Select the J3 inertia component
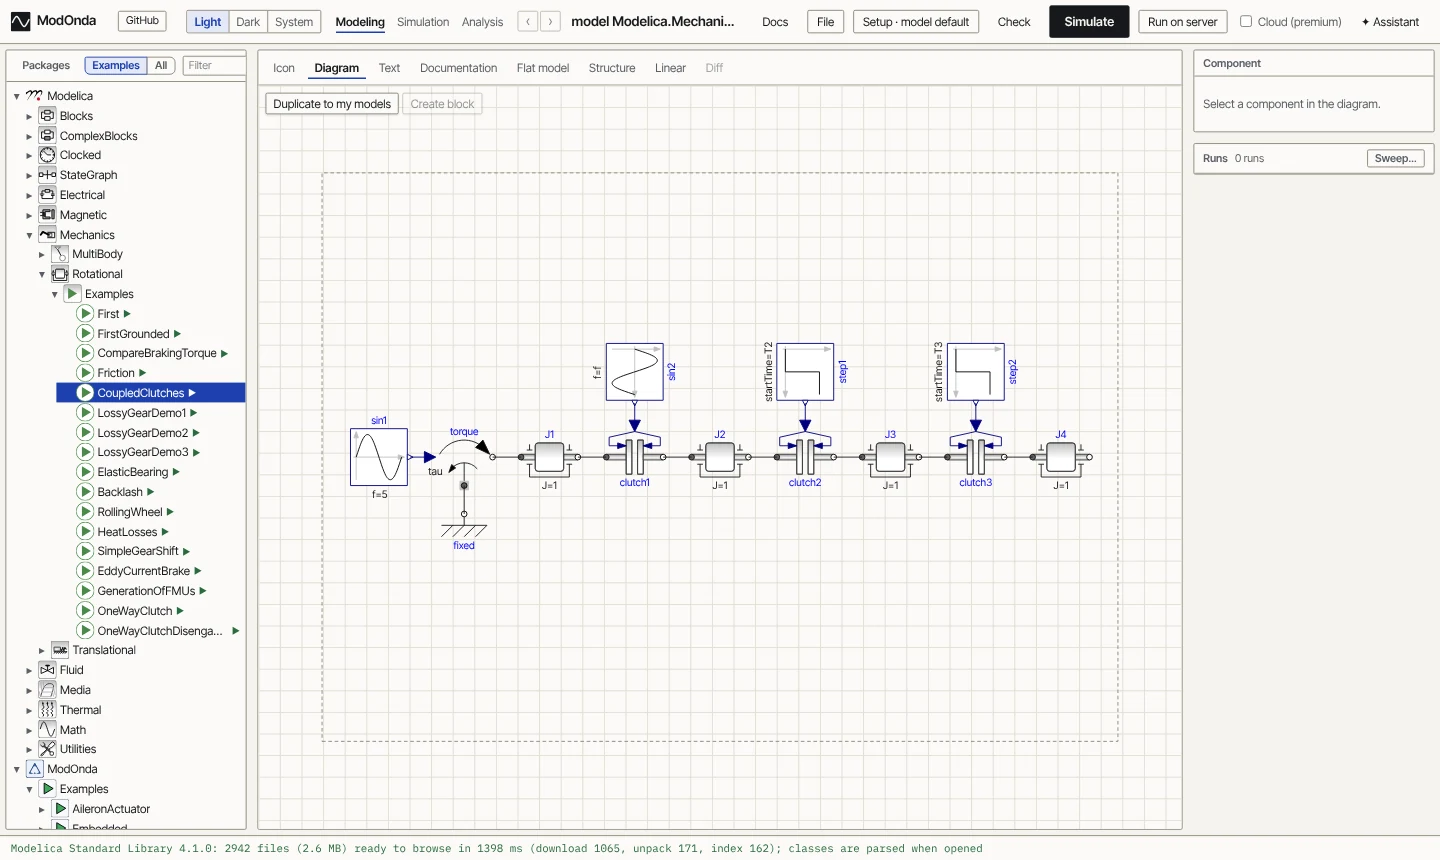Screen dimensions: 1440x860 pyautogui.click(x=890, y=457)
